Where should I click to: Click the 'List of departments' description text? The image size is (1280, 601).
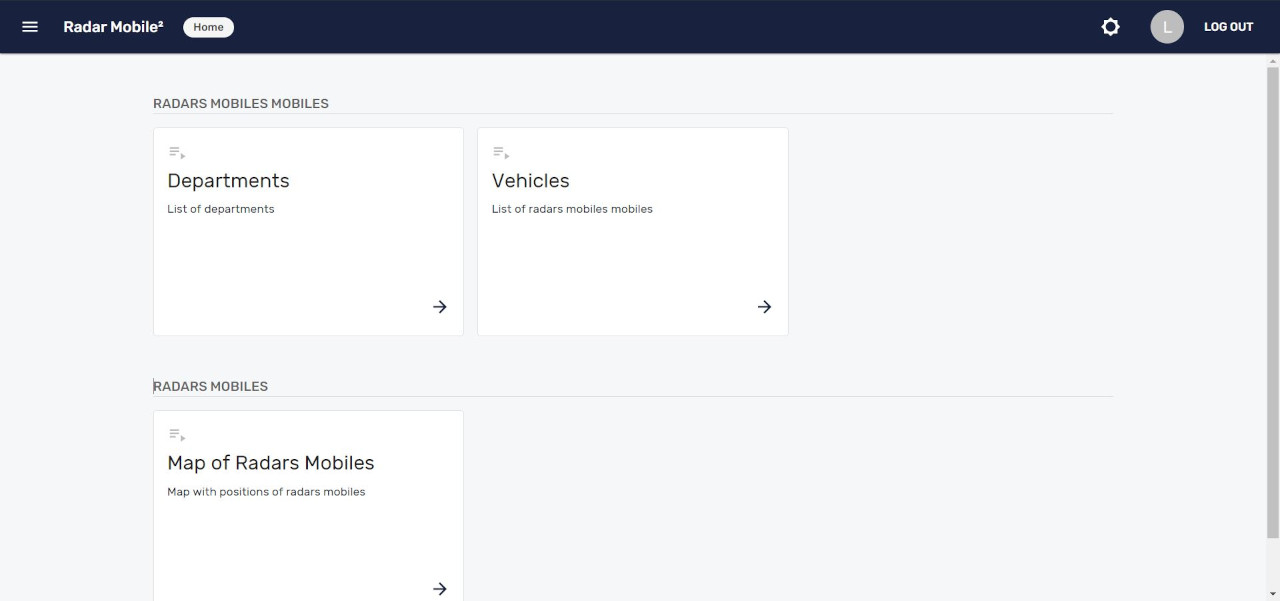220,209
